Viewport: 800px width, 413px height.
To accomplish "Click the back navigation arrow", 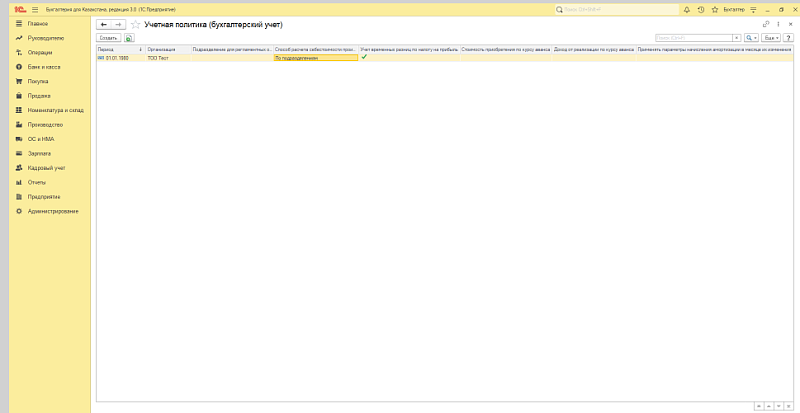I will tap(103, 23).
